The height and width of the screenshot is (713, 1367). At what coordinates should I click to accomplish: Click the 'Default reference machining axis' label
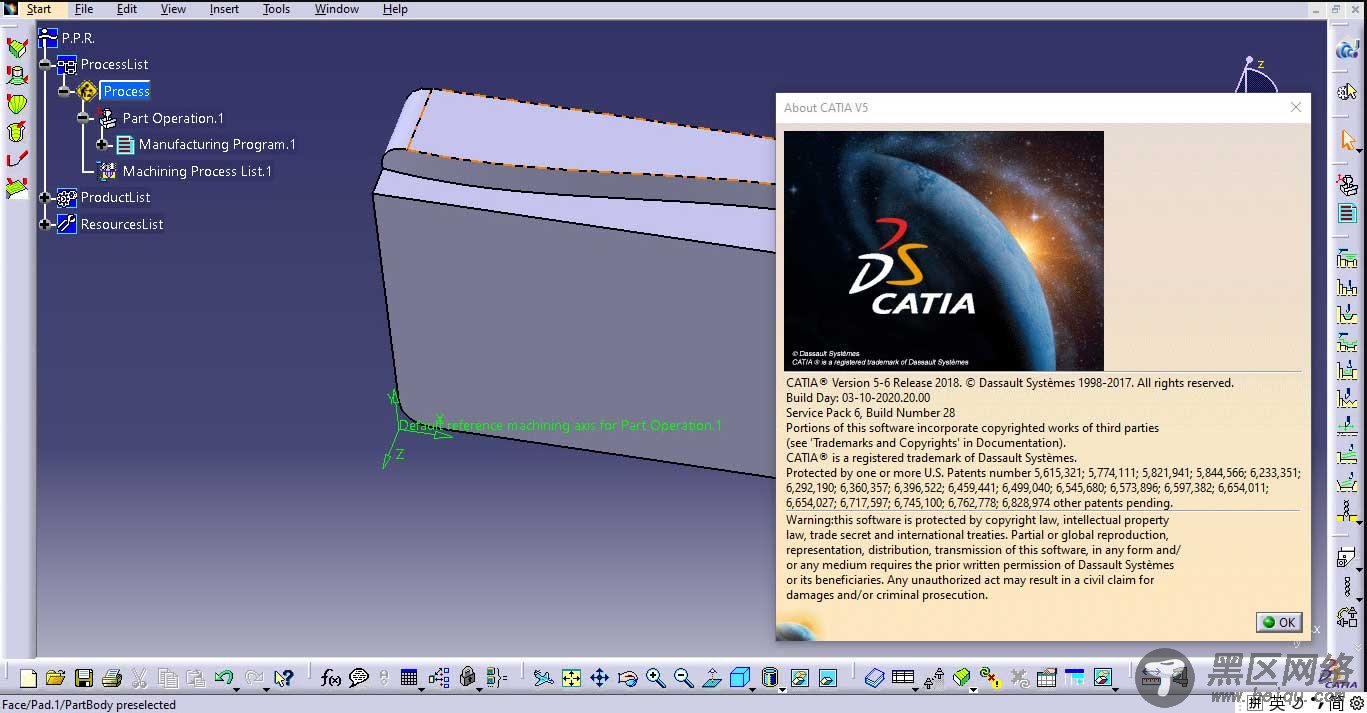point(560,425)
